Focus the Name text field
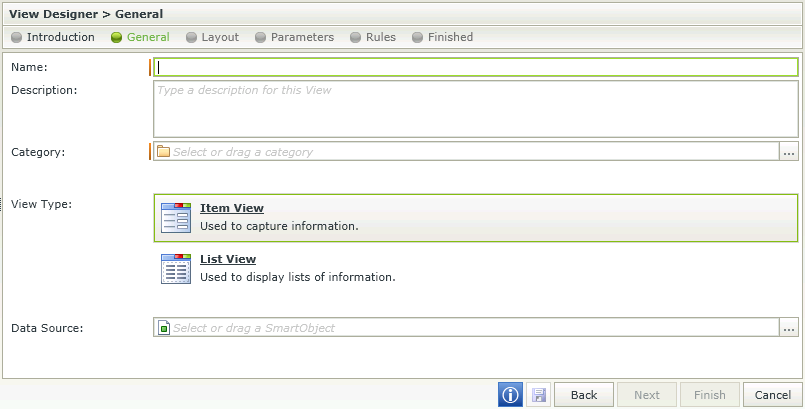Screen dimensions: 805x409 coord(476,67)
